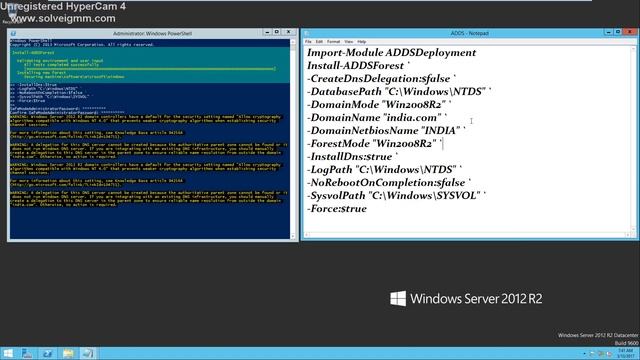Click the ADDS - Notepad title bar
The width and height of the screenshot is (640, 360).
(469, 33)
